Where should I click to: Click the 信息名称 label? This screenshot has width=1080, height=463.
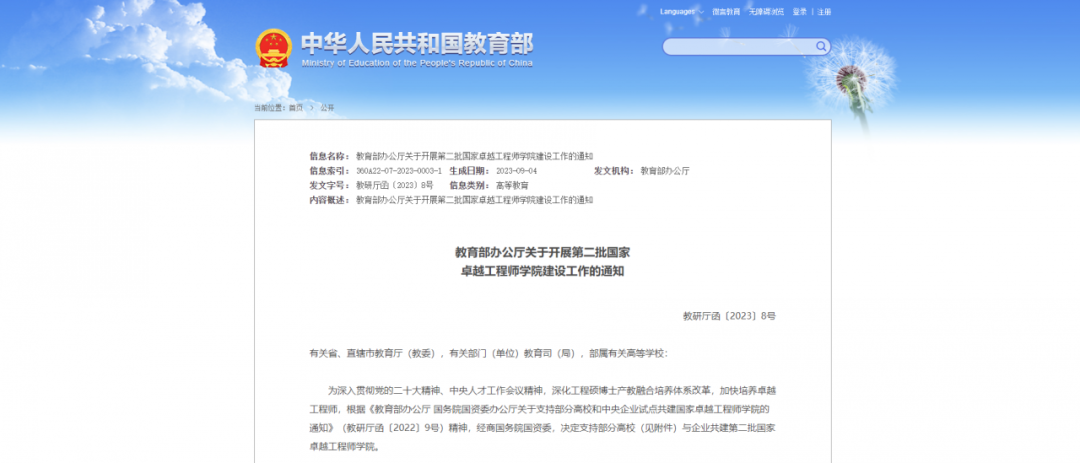[329, 156]
